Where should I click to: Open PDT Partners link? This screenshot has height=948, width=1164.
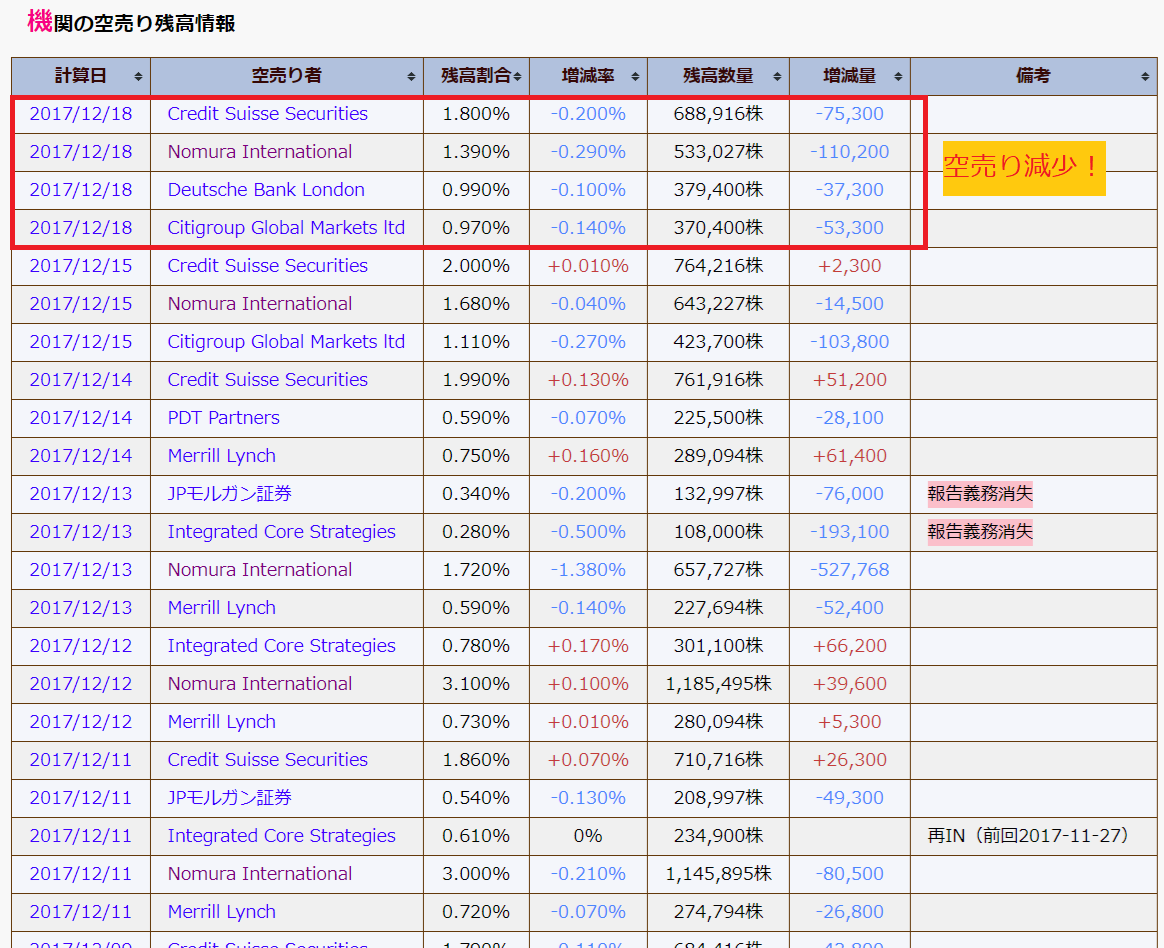pyautogui.click(x=223, y=417)
